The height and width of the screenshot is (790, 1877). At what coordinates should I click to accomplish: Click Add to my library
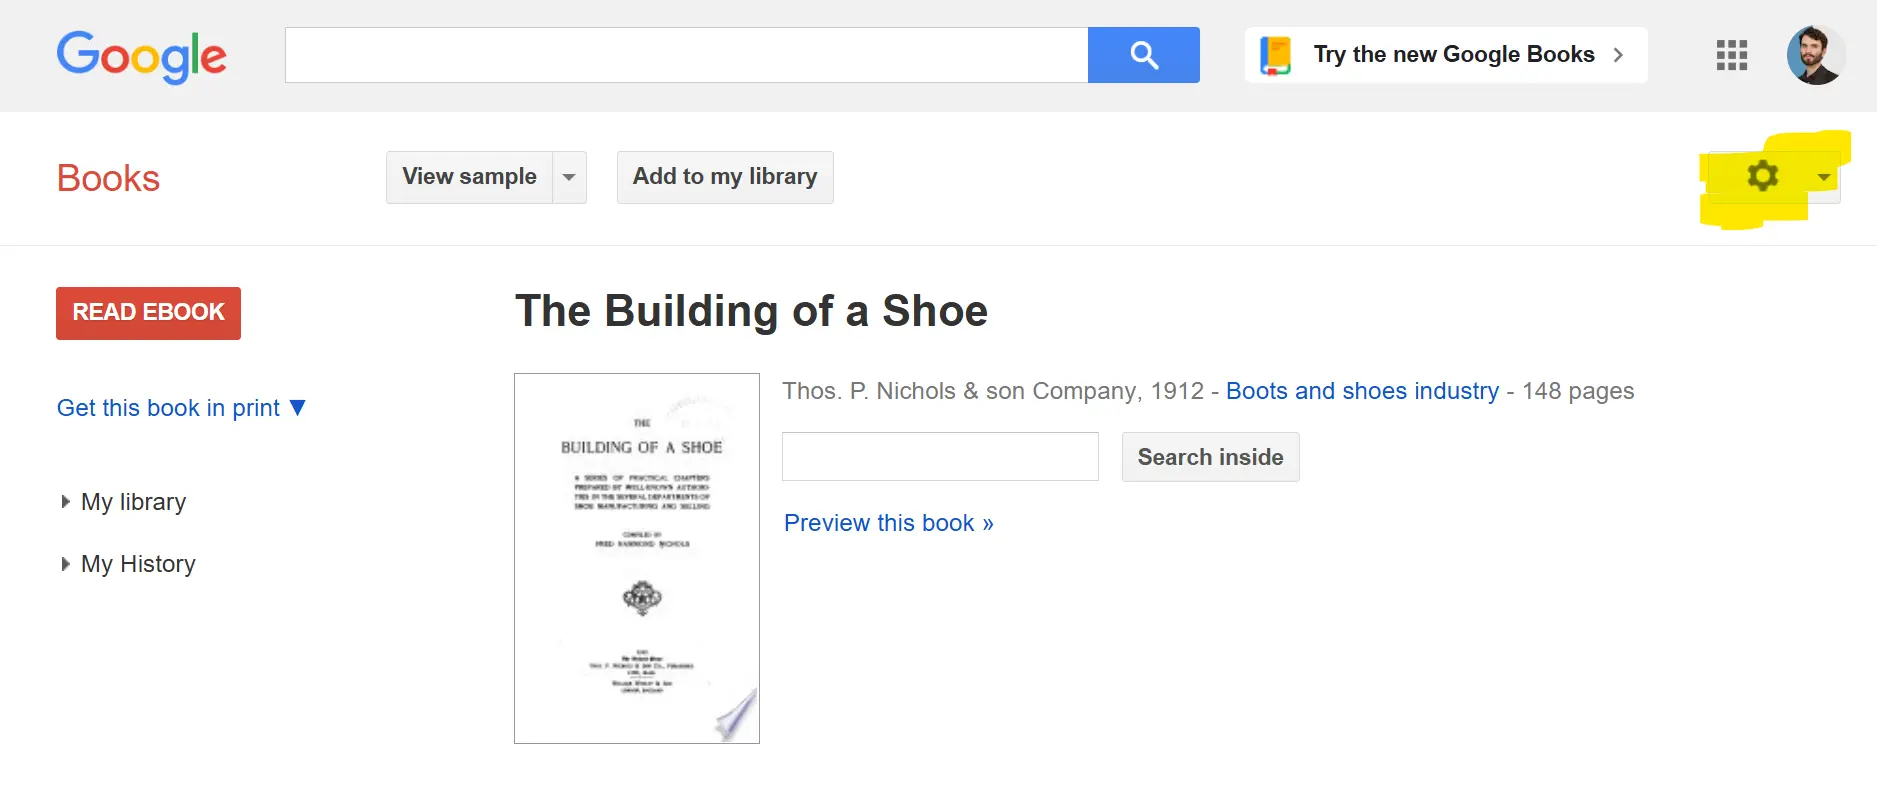click(725, 177)
